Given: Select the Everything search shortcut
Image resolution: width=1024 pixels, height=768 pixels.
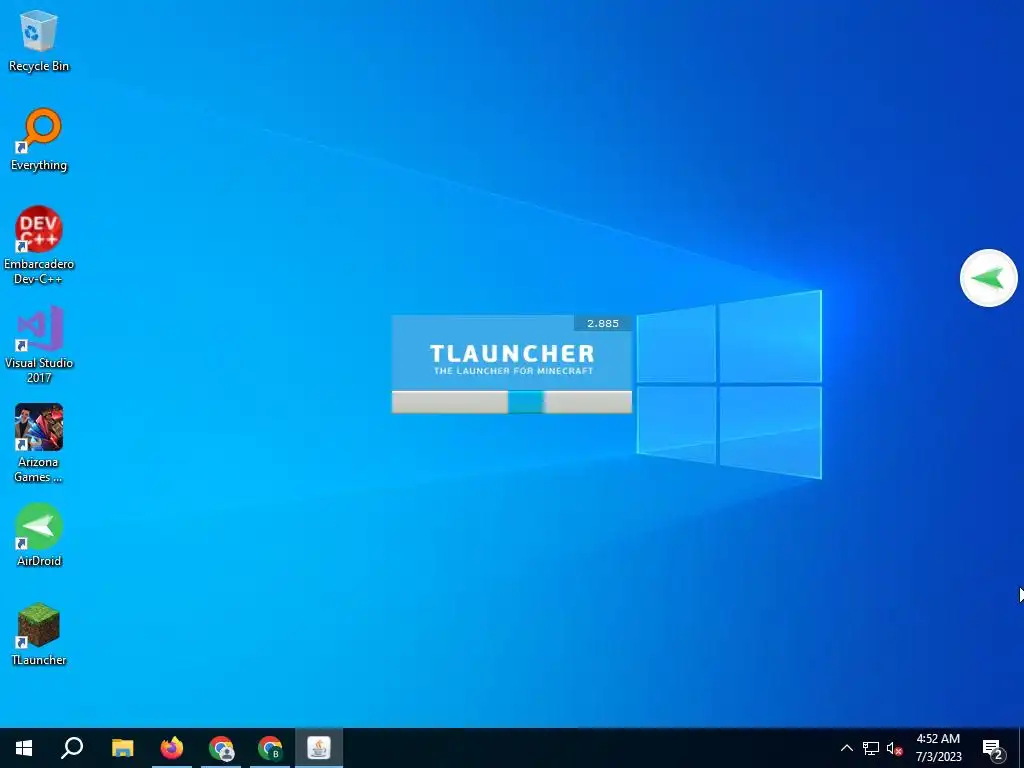Looking at the screenshot, I should [39, 140].
